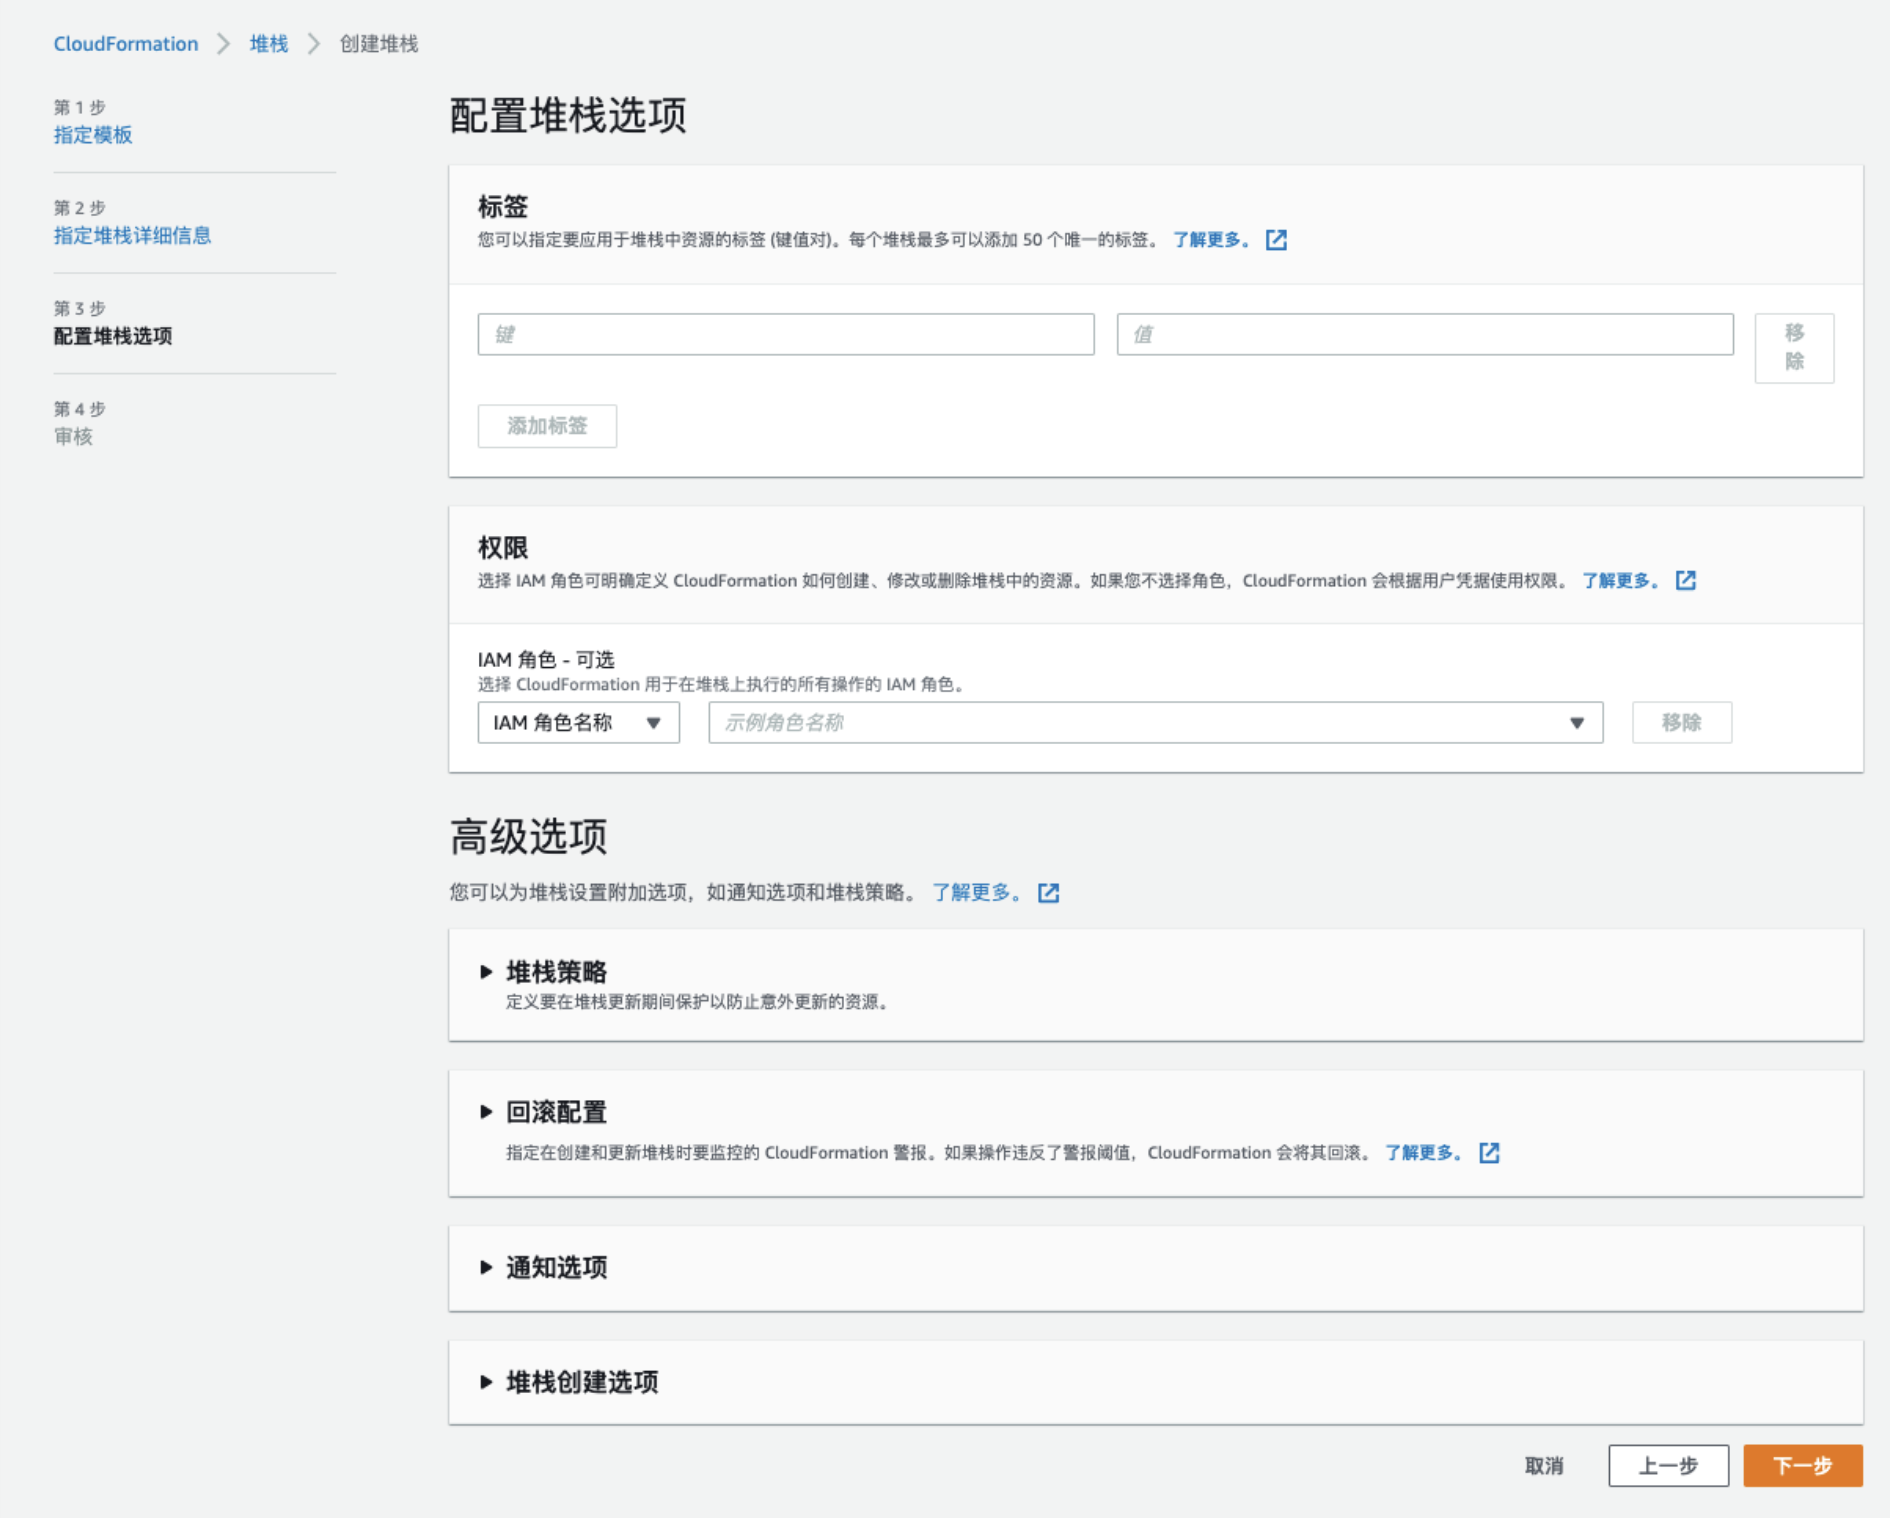
Task: Click the IAM 角色 - 可选 label
Action: (x=546, y=659)
